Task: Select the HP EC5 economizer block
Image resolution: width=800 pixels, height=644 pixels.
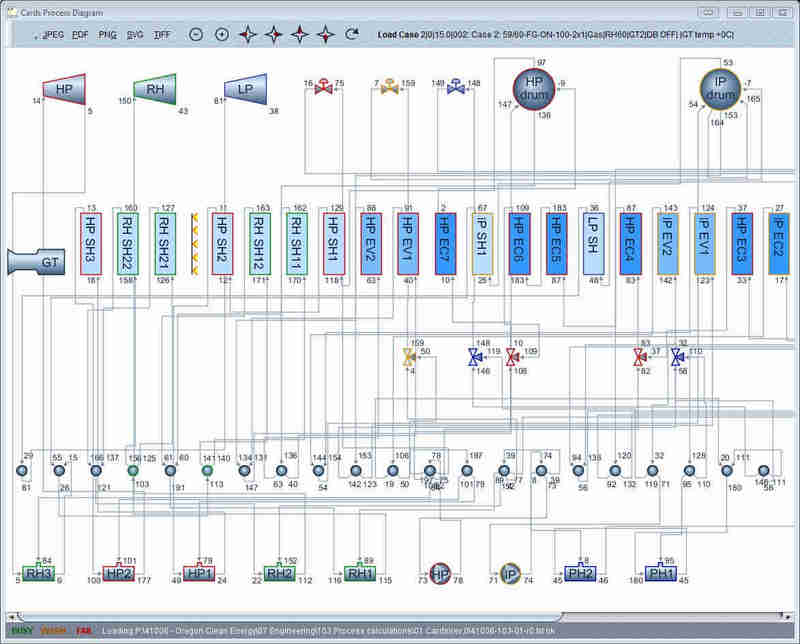Action: pyautogui.click(x=557, y=244)
